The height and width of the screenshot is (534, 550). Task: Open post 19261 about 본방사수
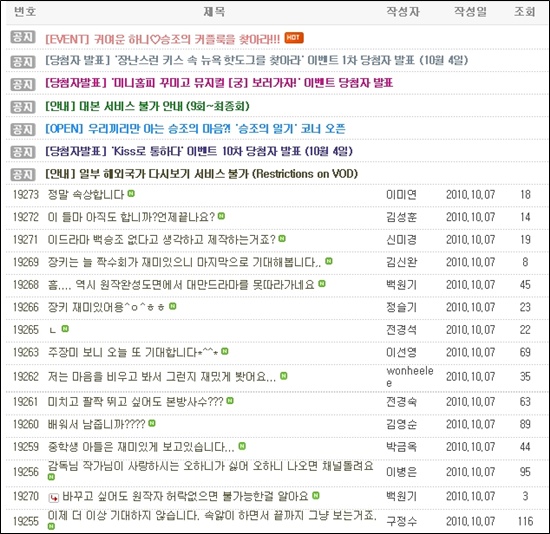point(135,401)
